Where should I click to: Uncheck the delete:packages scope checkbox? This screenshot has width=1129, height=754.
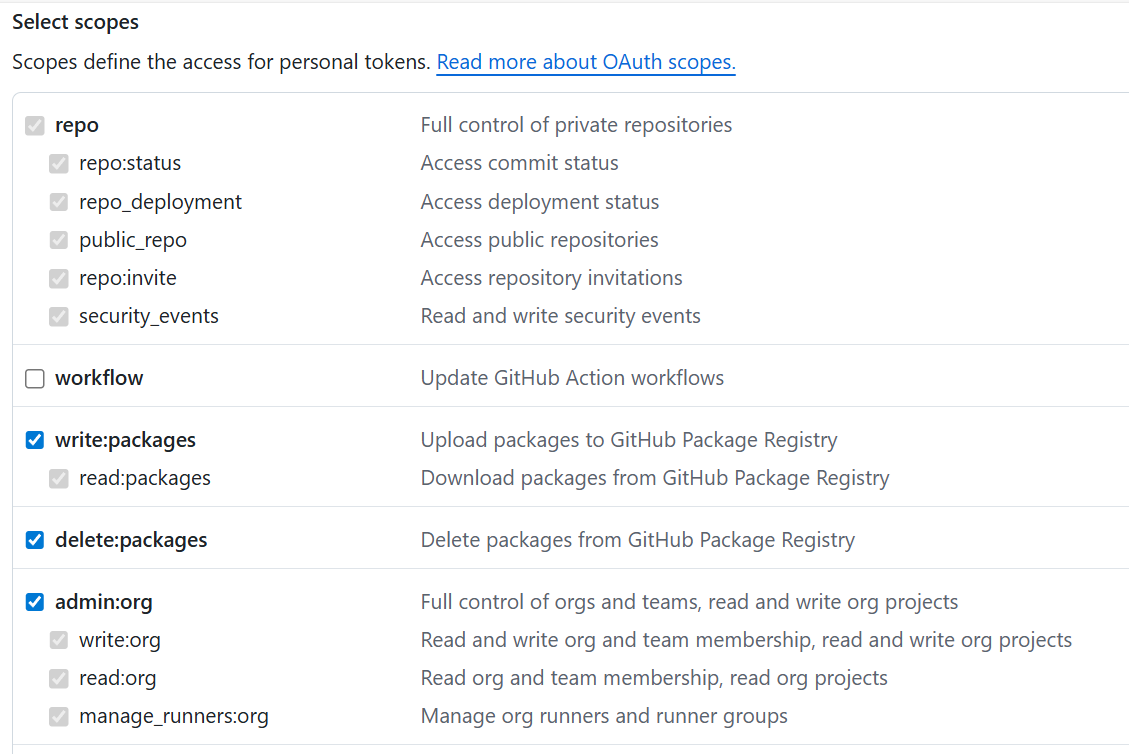point(35,540)
